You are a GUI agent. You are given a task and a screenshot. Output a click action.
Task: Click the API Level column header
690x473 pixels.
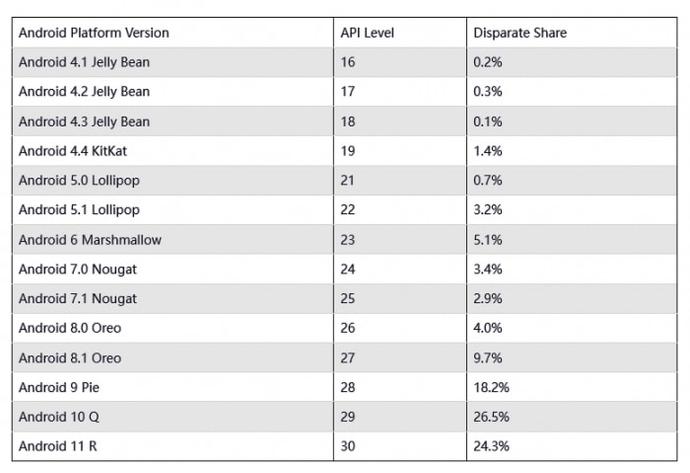(367, 33)
